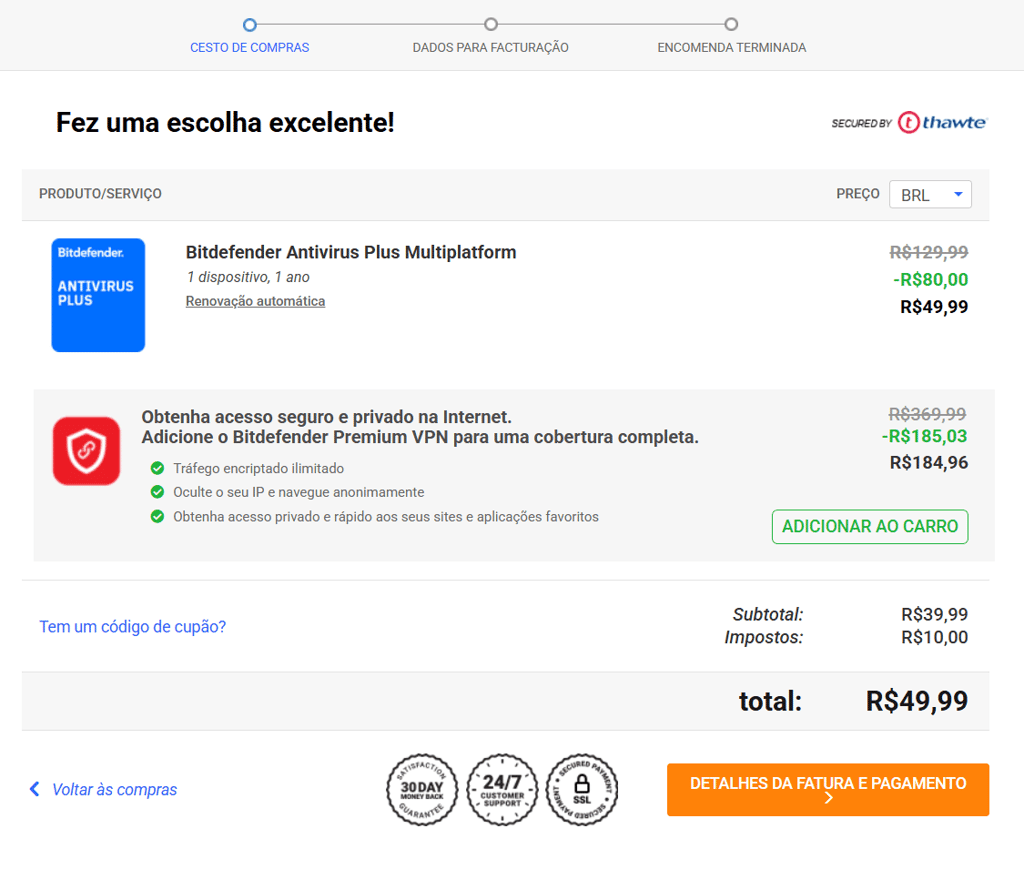Click green checkmark beside Obtenha acesso privado
The height and width of the screenshot is (869, 1024).
pos(157,516)
